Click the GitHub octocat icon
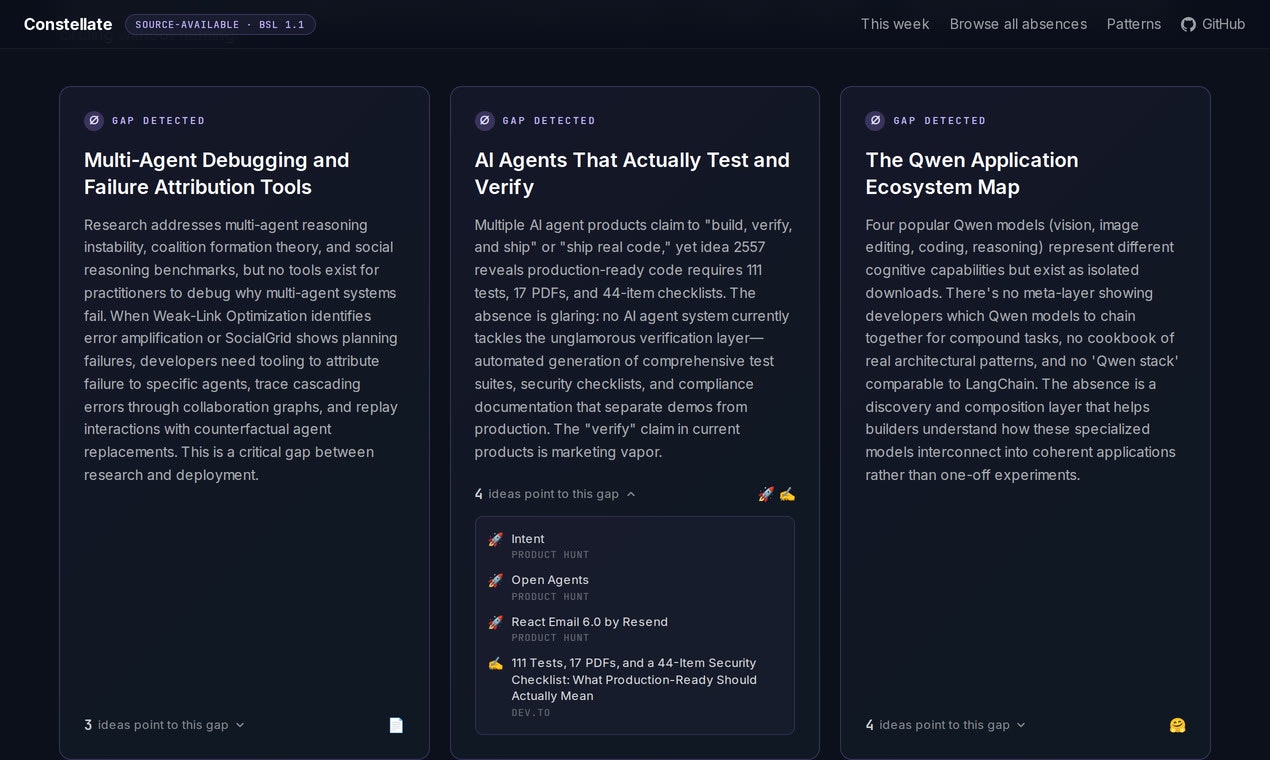Viewport: 1270px width, 760px height. 1188,24
